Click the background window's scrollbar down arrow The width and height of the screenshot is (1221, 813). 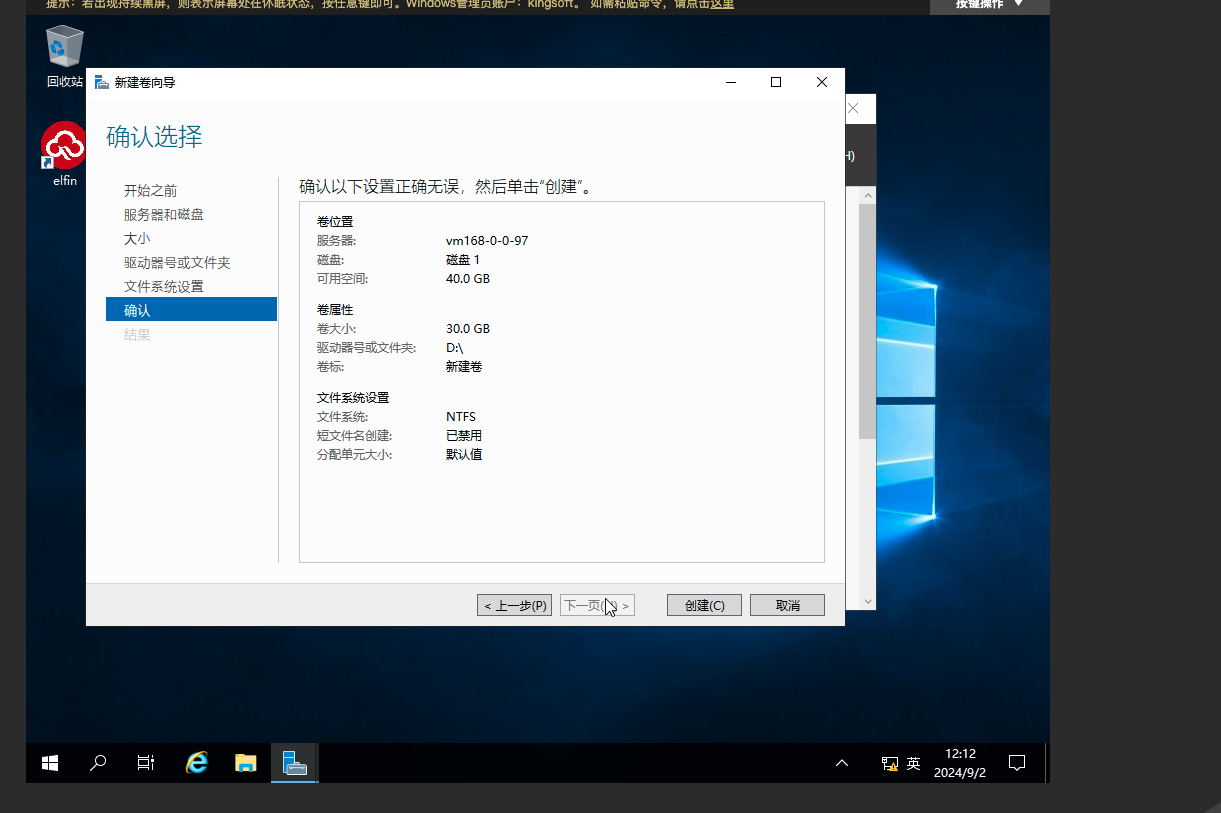(x=867, y=601)
